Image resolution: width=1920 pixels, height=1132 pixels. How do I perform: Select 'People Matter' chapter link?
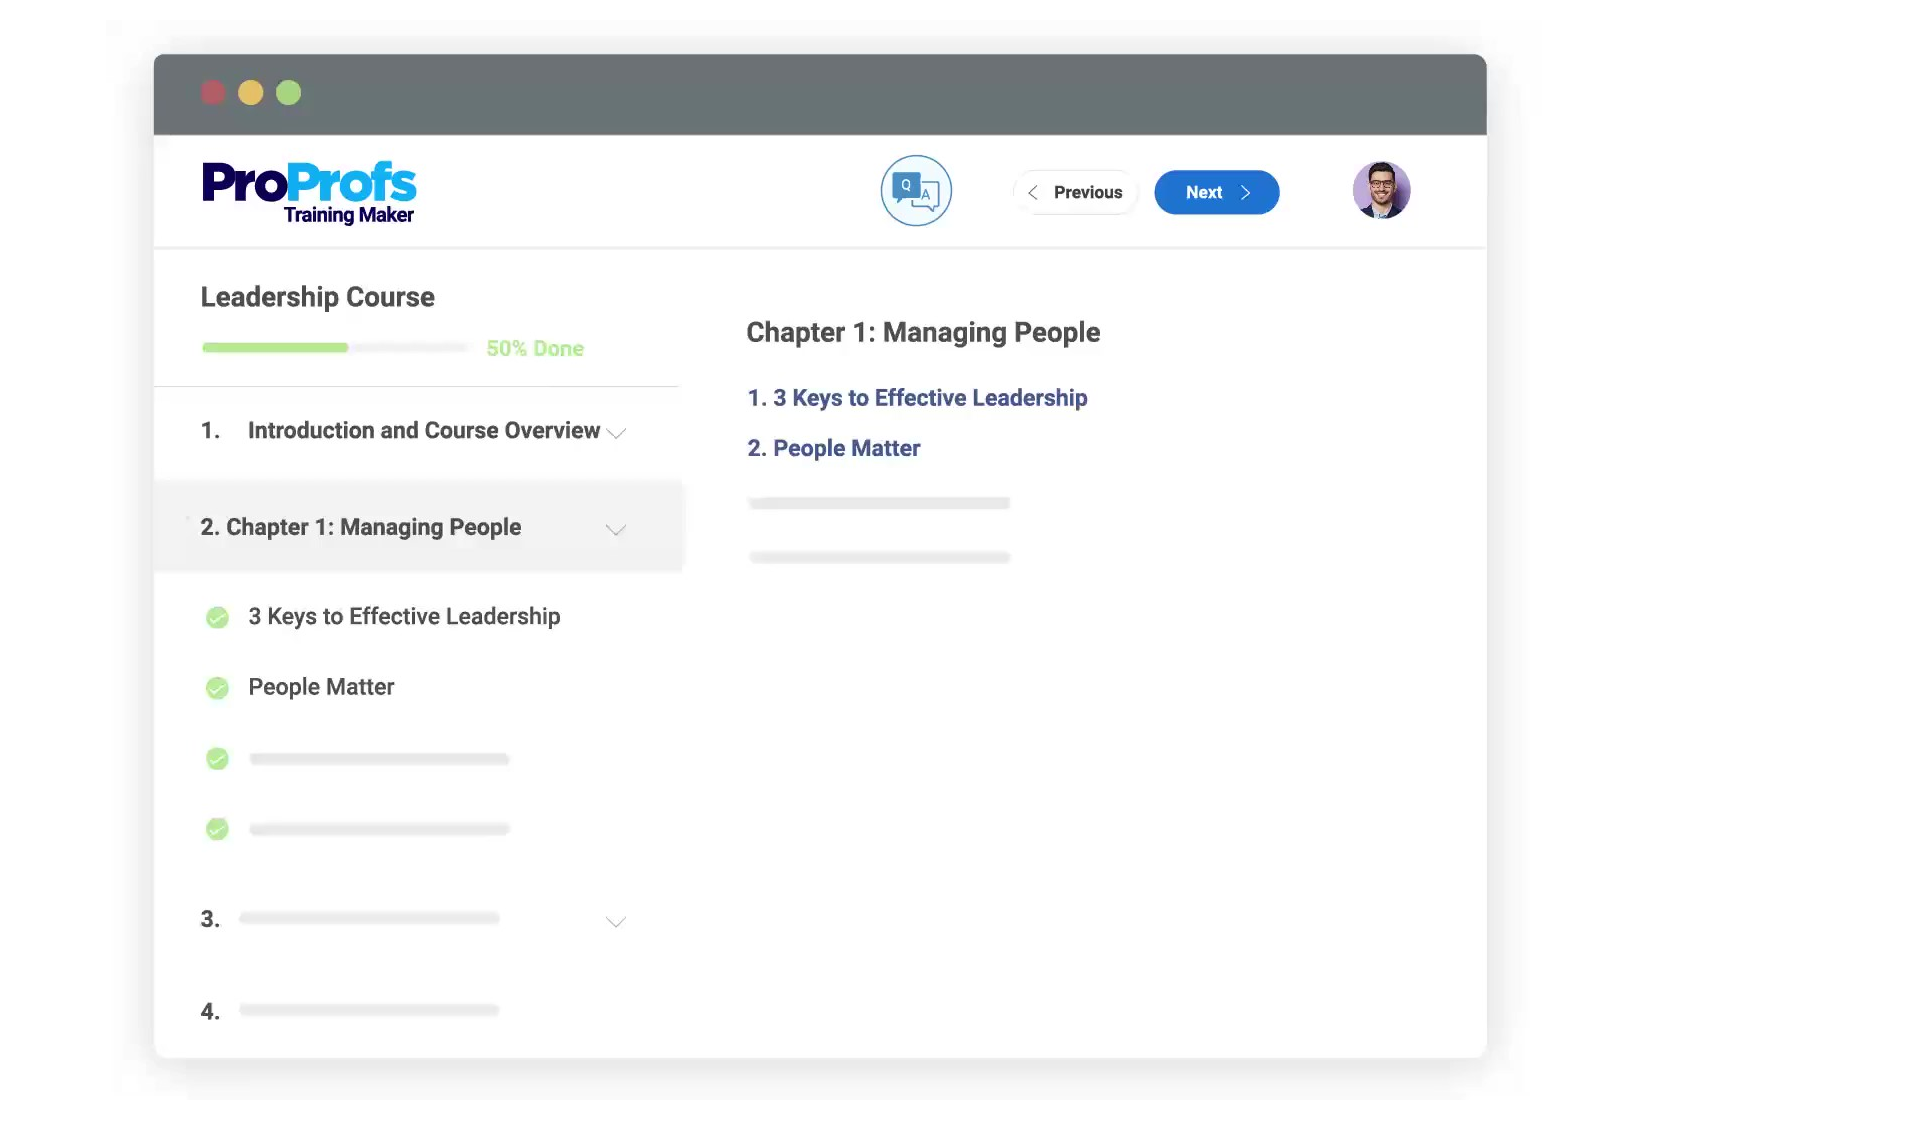(831, 447)
